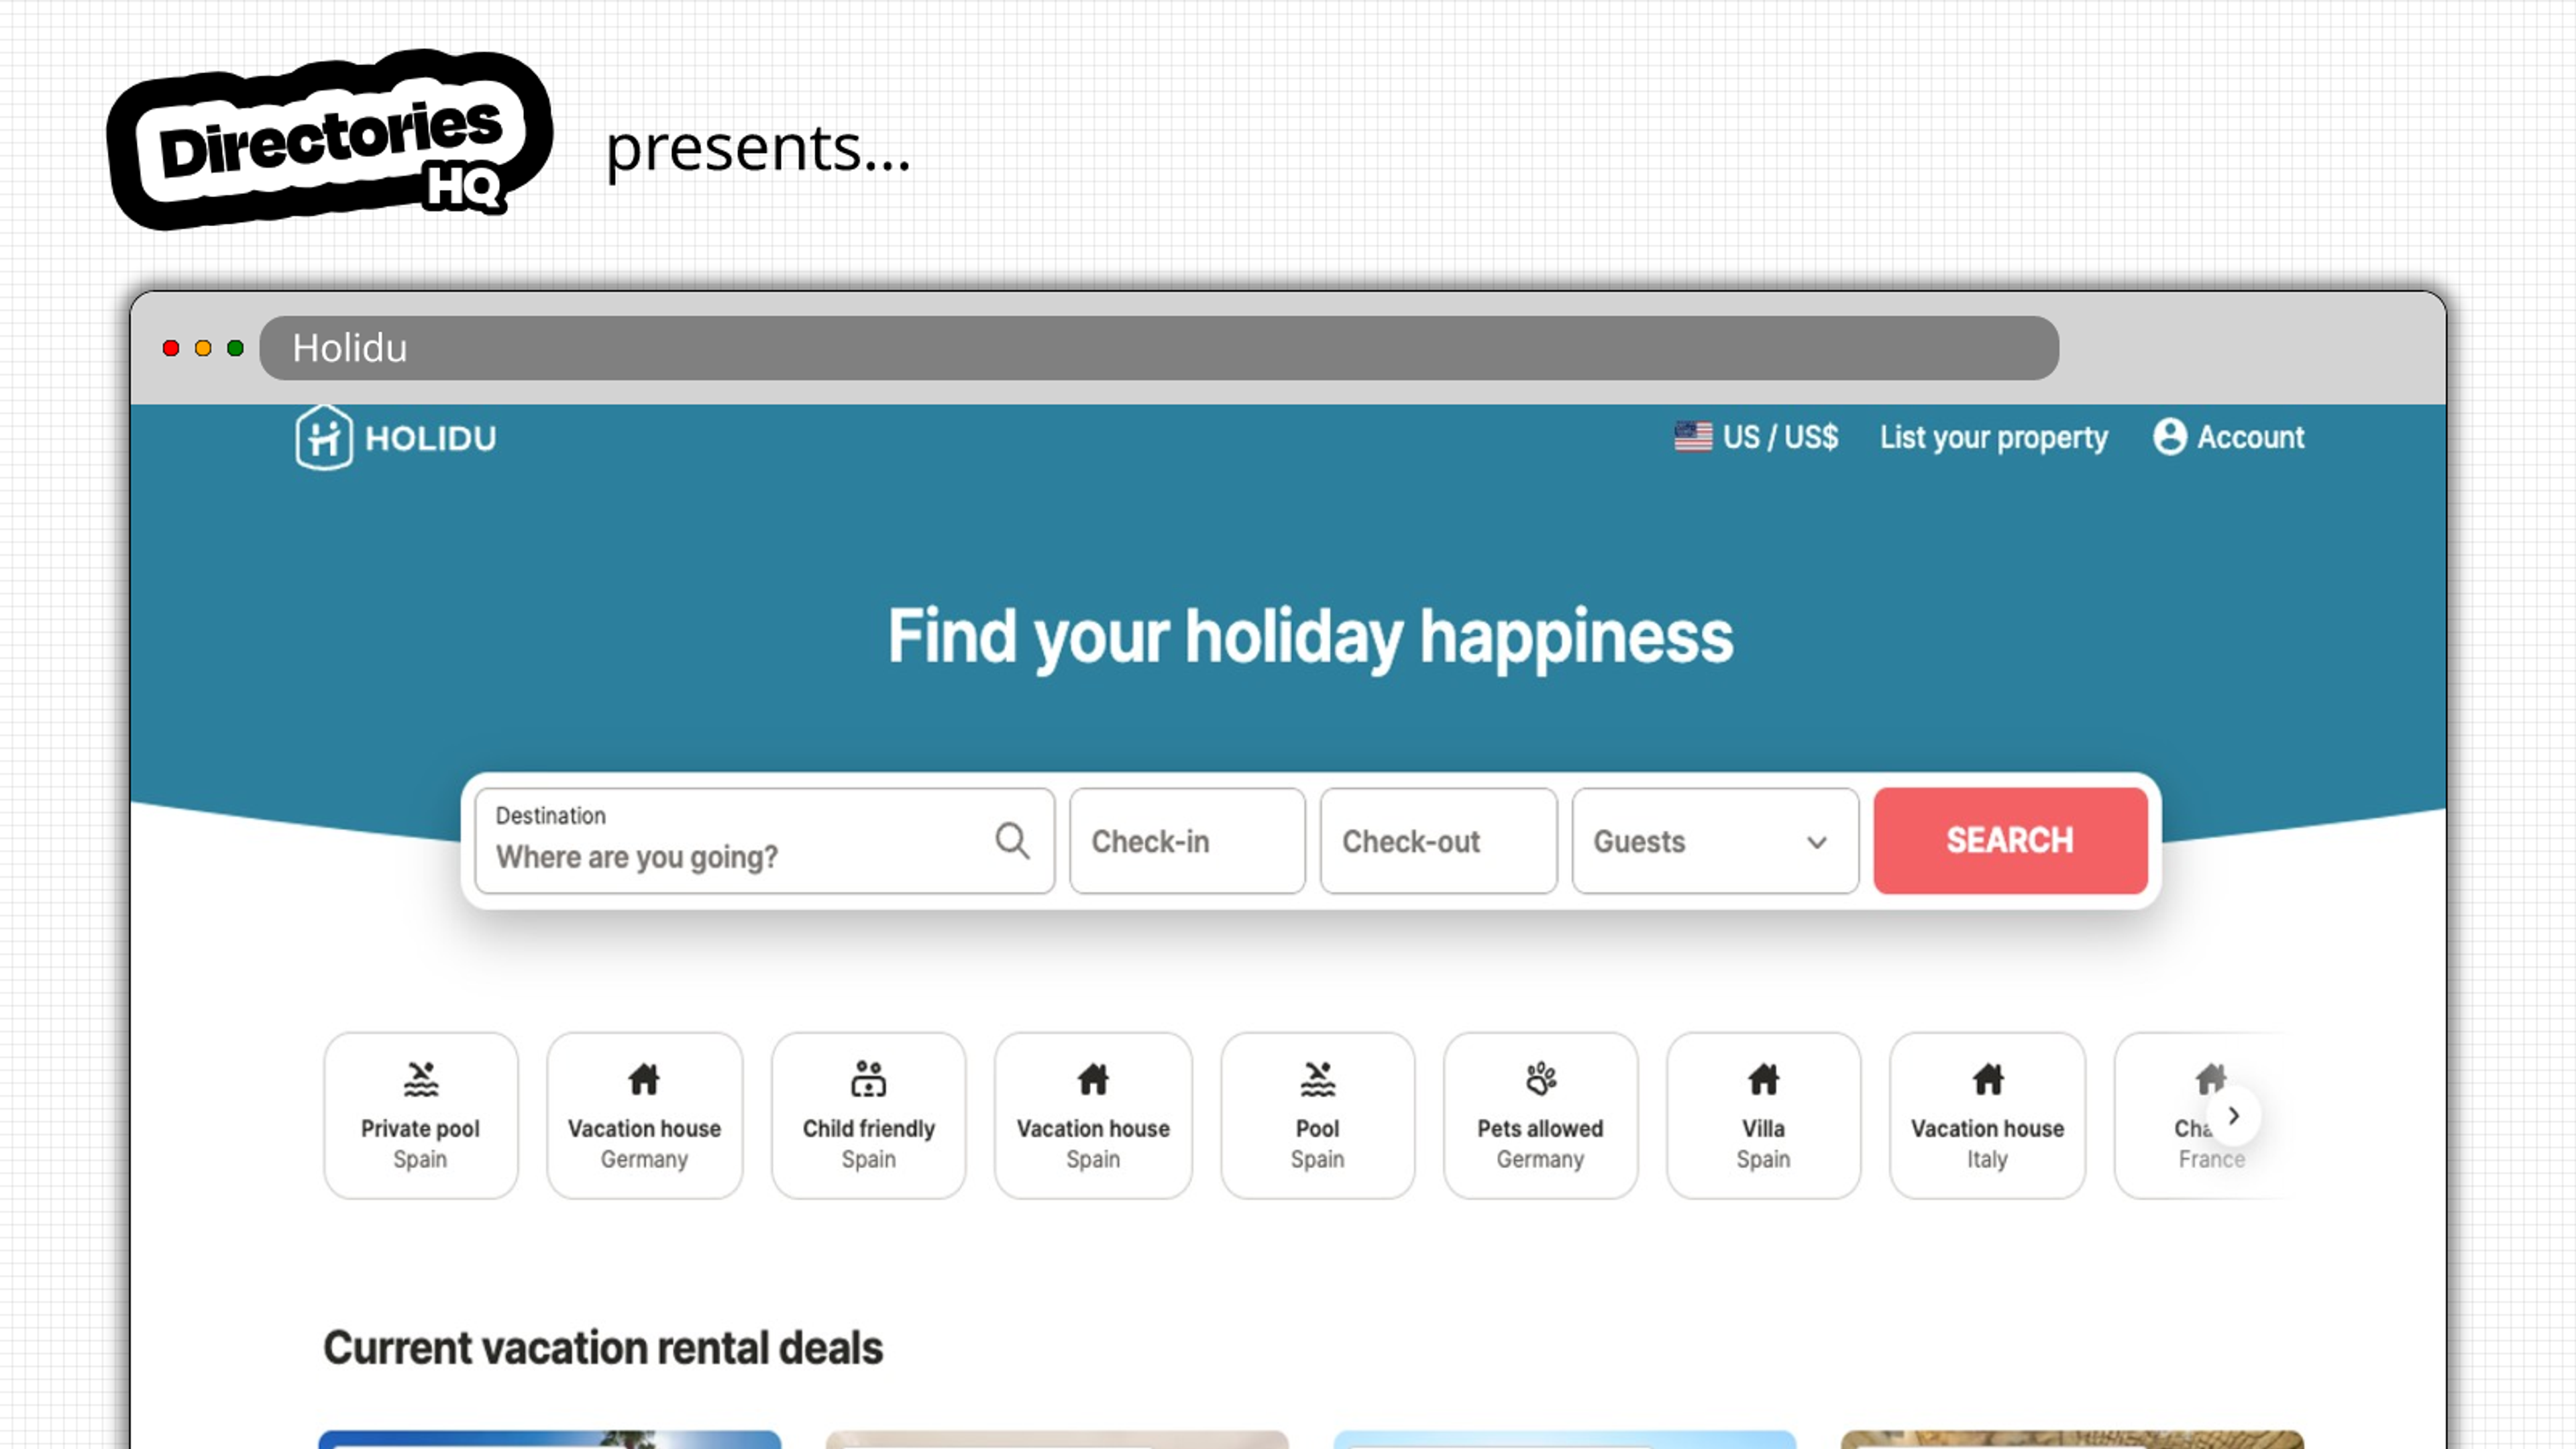Expand the carousel to see more categories
Screen dimensions: 2576x1449
point(2237,1115)
